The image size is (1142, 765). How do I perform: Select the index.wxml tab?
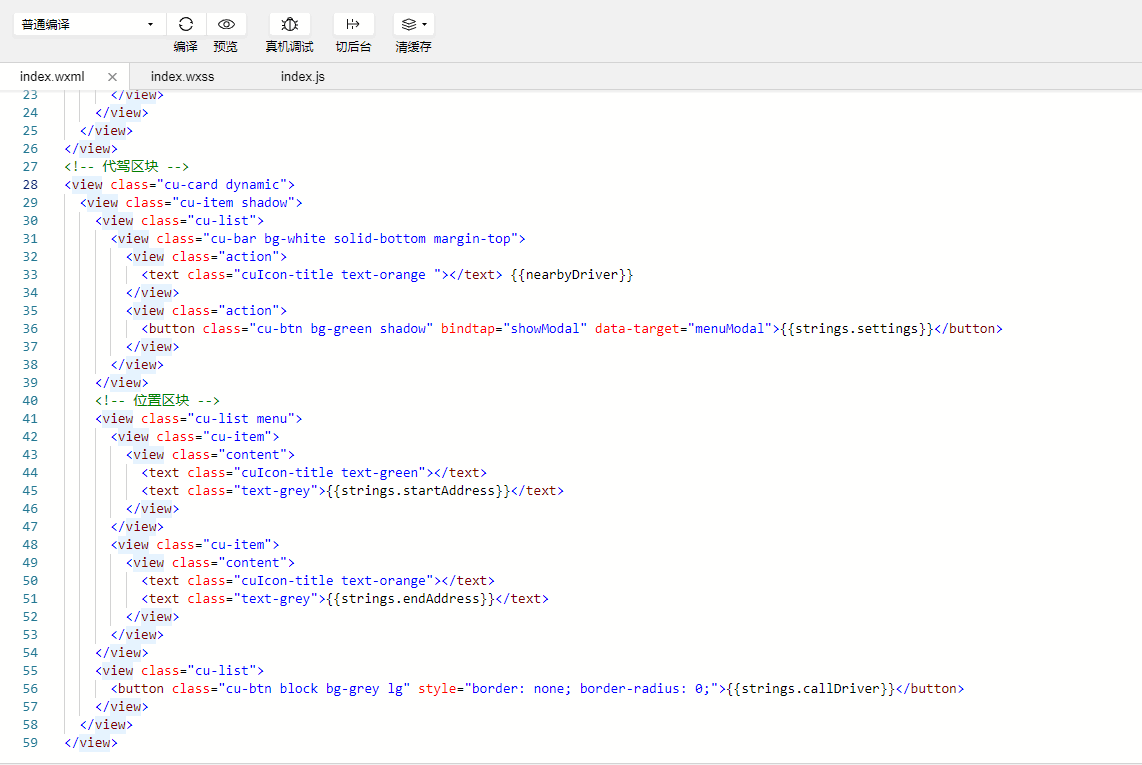tap(52, 76)
